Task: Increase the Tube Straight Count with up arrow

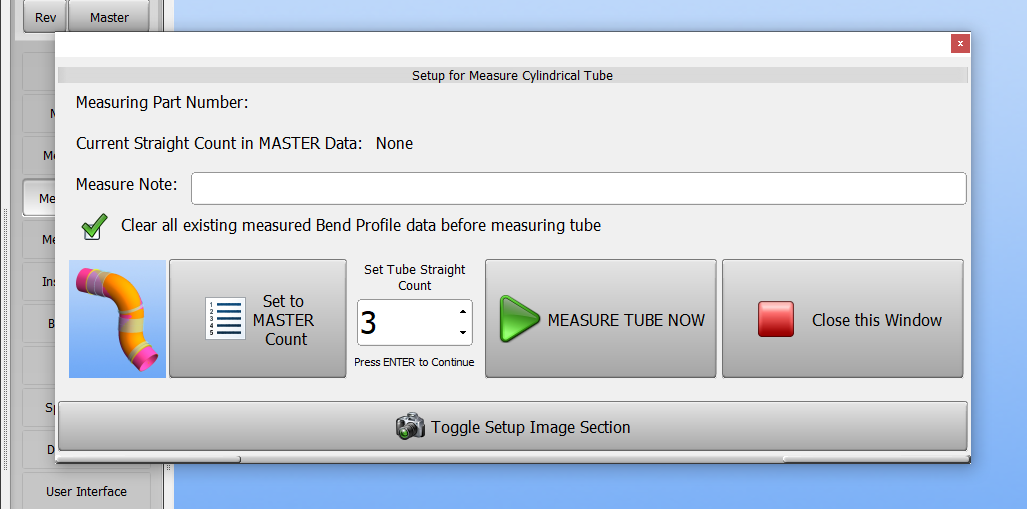Action: 462,312
